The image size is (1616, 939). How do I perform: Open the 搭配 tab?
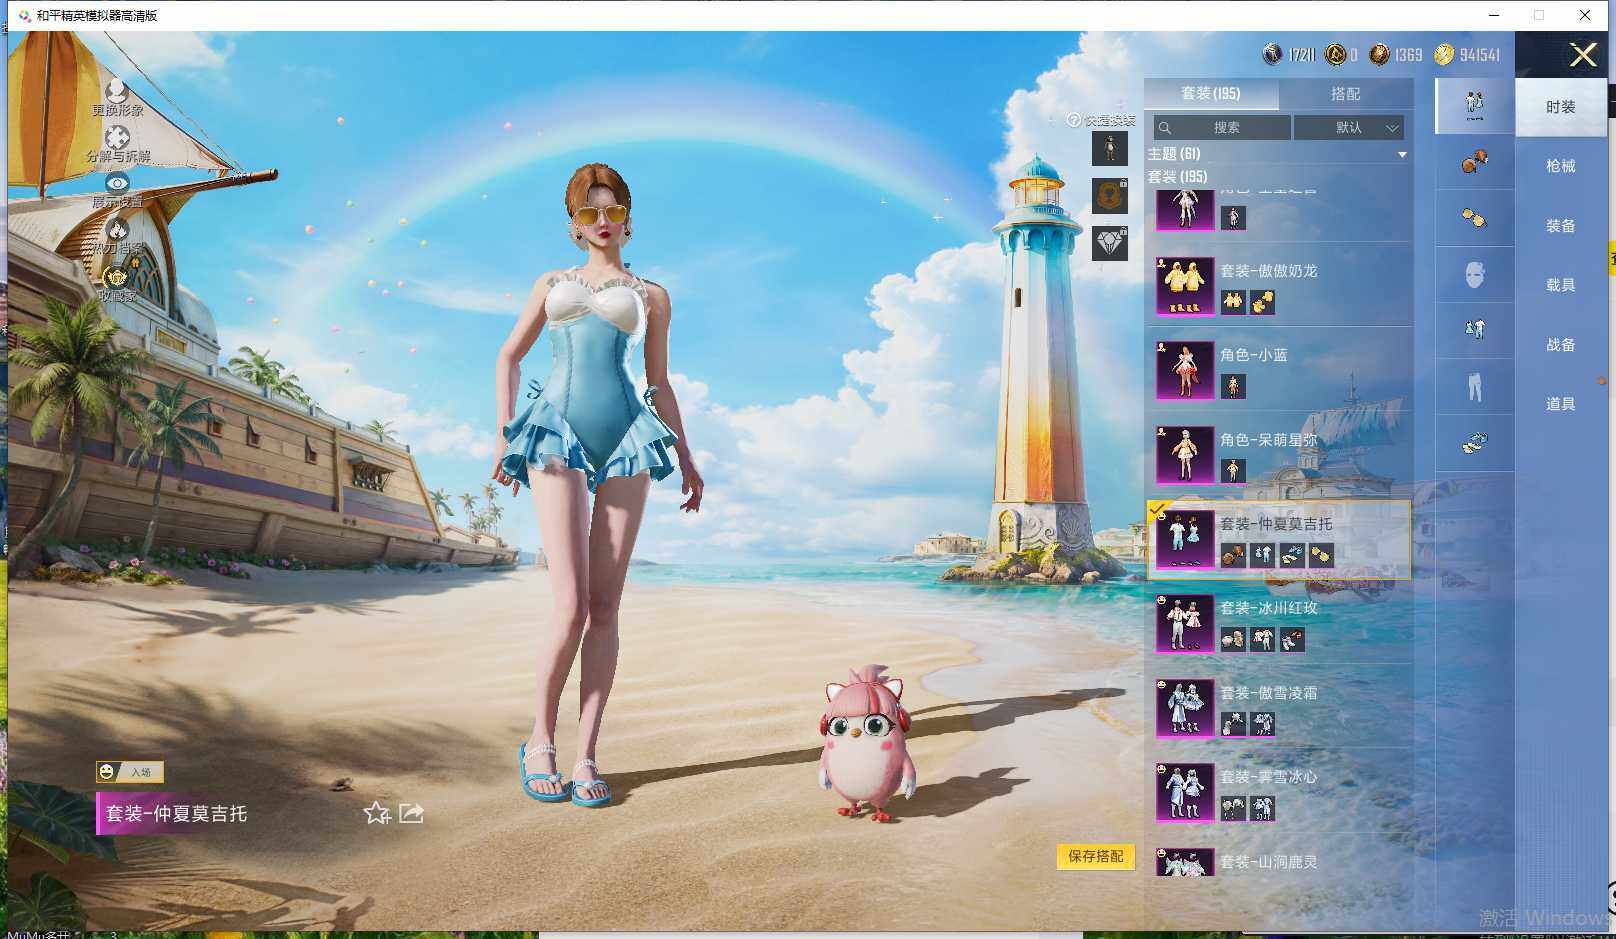pos(1345,93)
